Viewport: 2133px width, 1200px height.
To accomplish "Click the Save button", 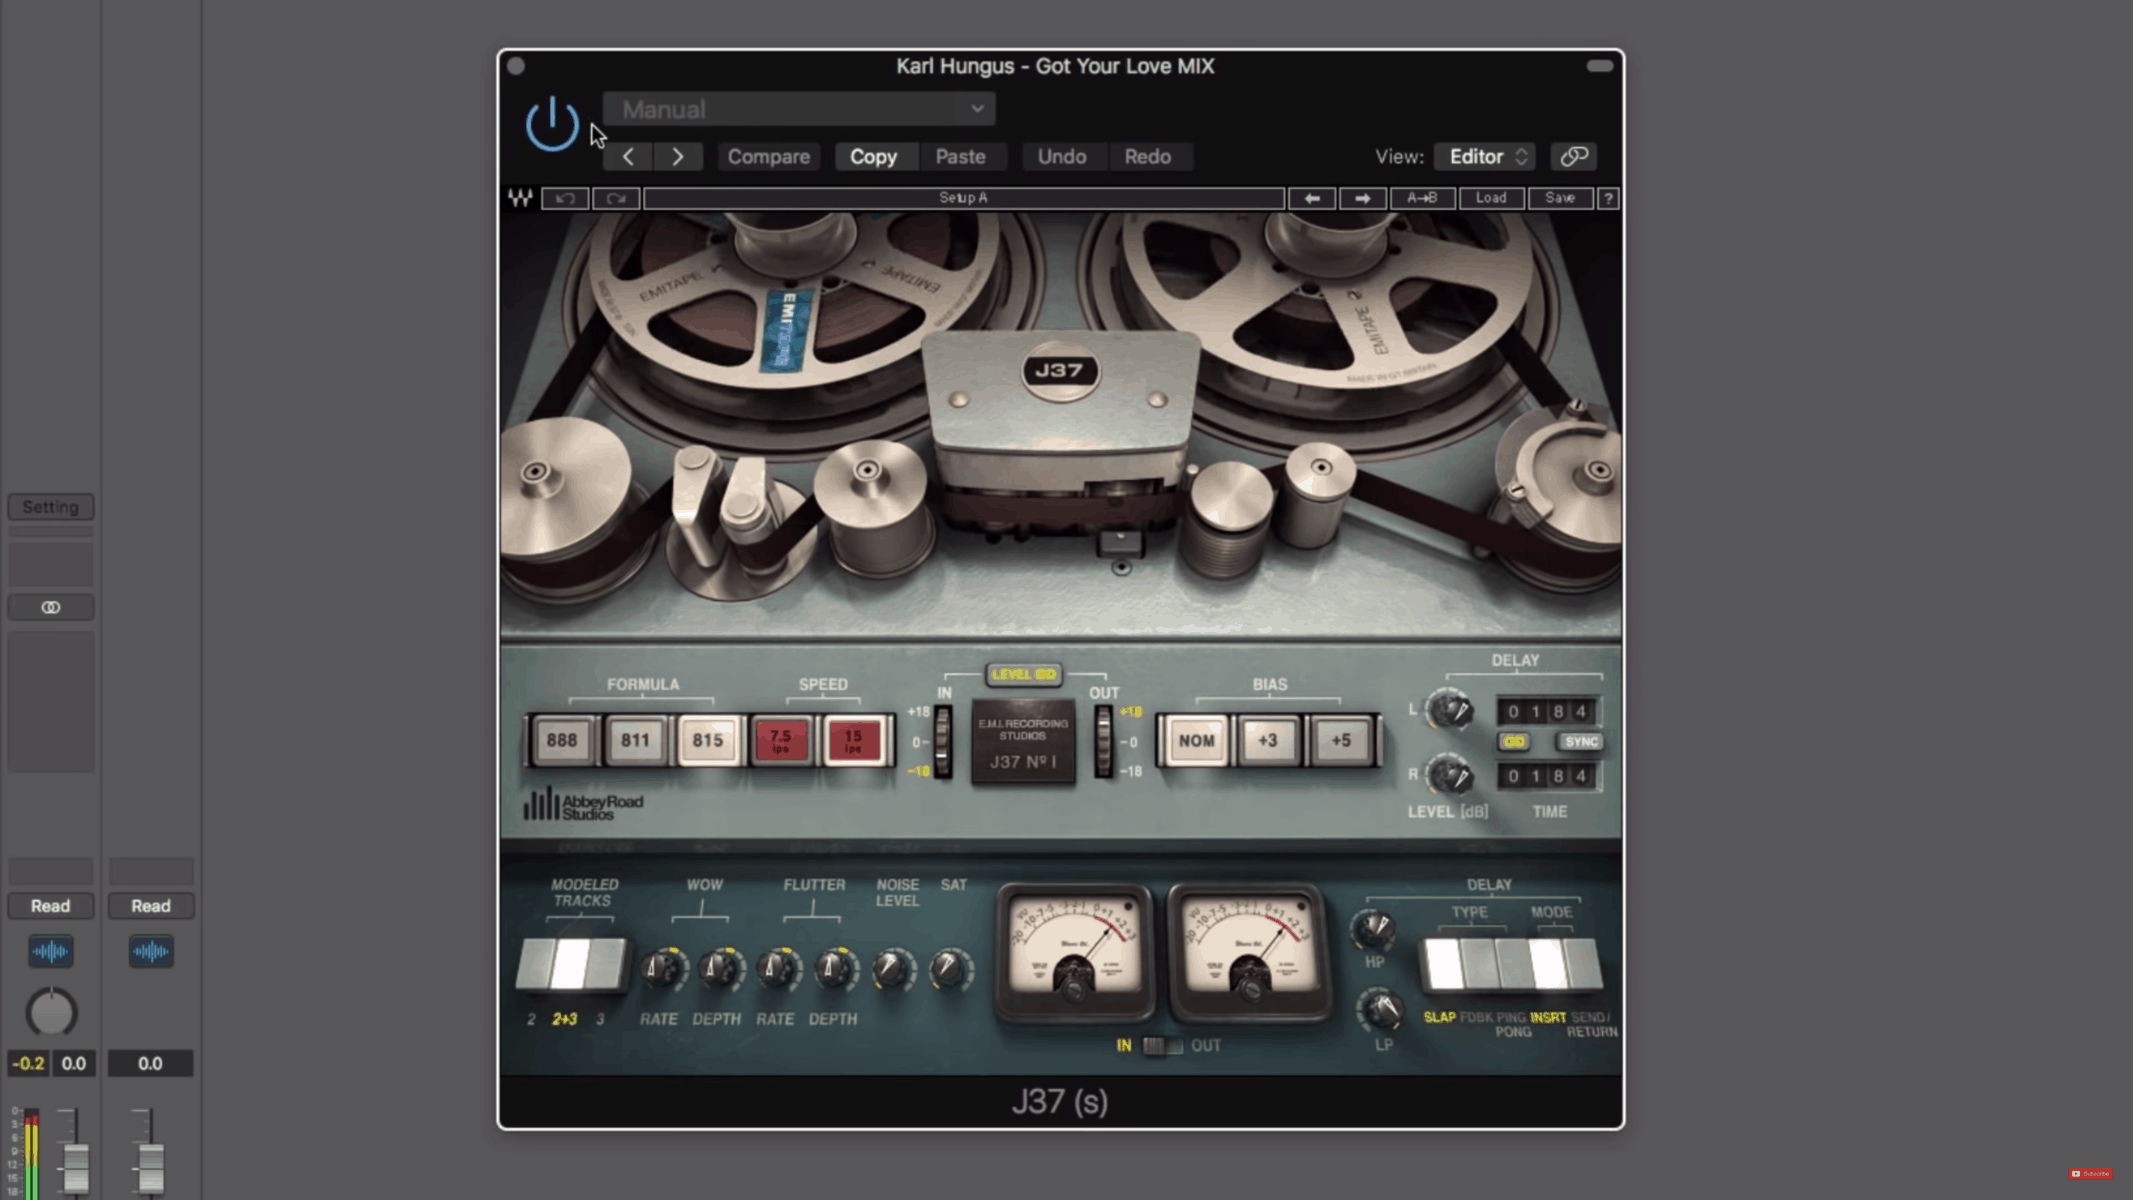I will [x=1560, y=198].
